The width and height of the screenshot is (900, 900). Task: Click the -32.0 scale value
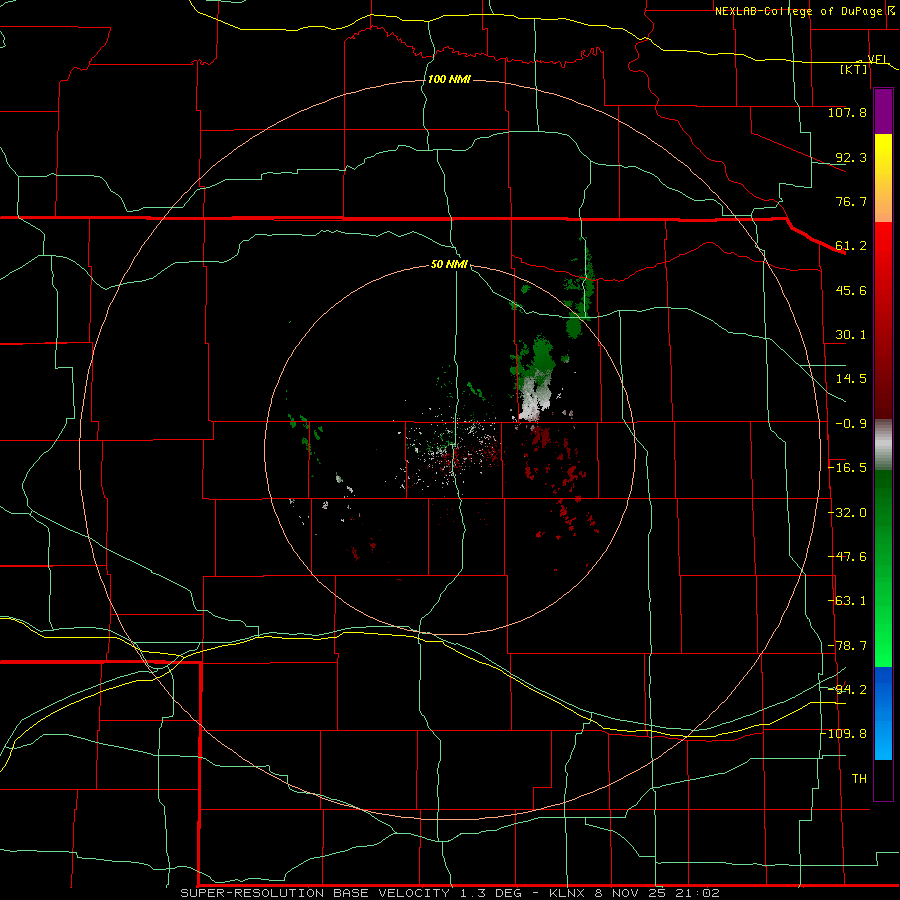point(847,513)
